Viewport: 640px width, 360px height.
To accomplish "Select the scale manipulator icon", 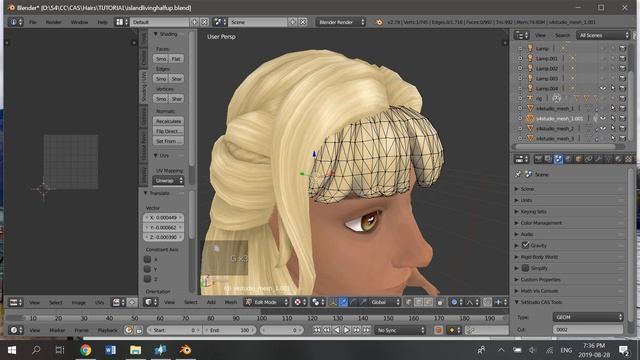I will click(x=362, y=302).
